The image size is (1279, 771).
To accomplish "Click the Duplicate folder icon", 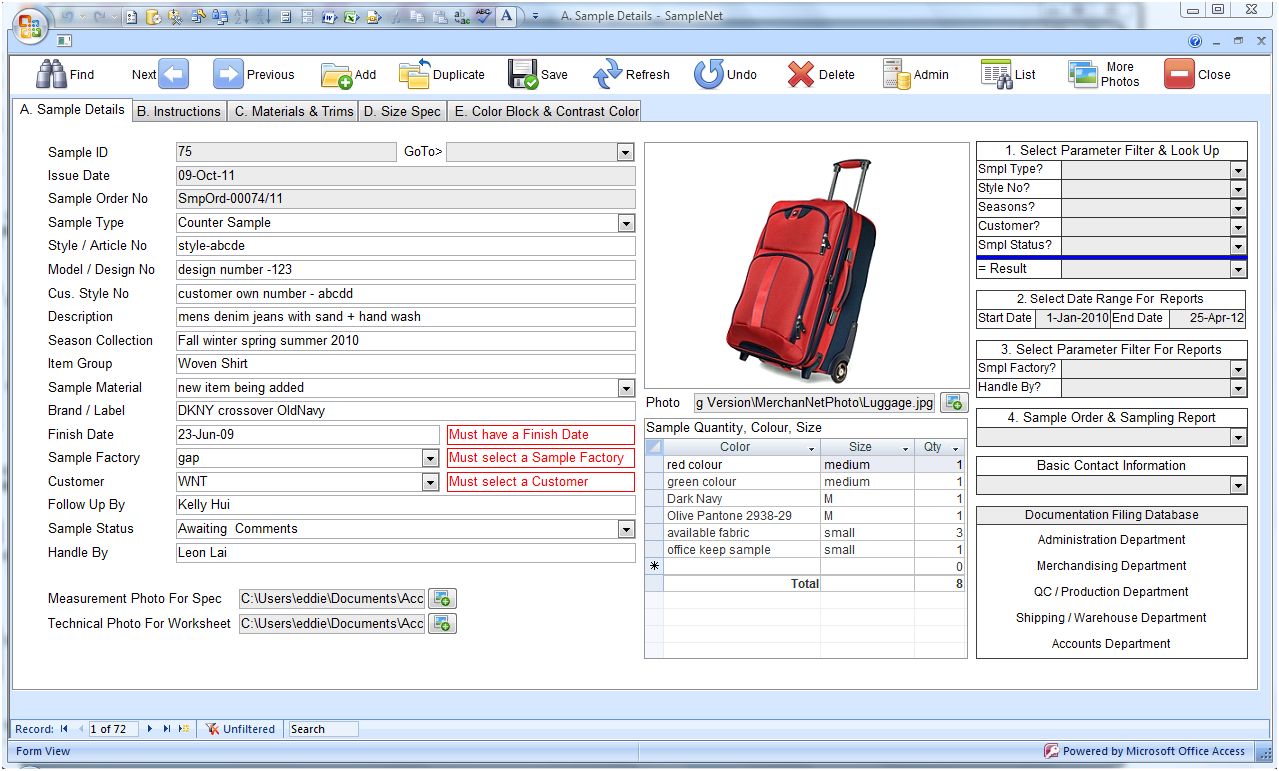I will 414,74.
